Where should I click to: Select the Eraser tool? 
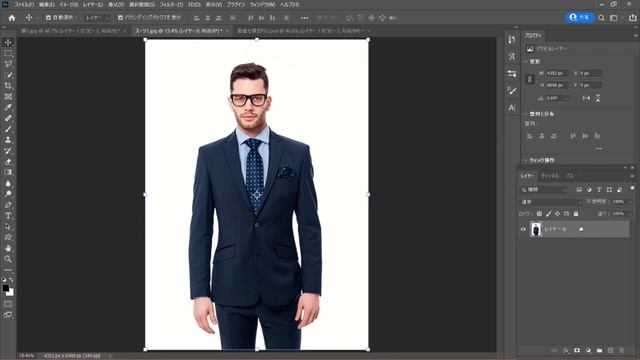pyautogui.click(x=8, y=161)
